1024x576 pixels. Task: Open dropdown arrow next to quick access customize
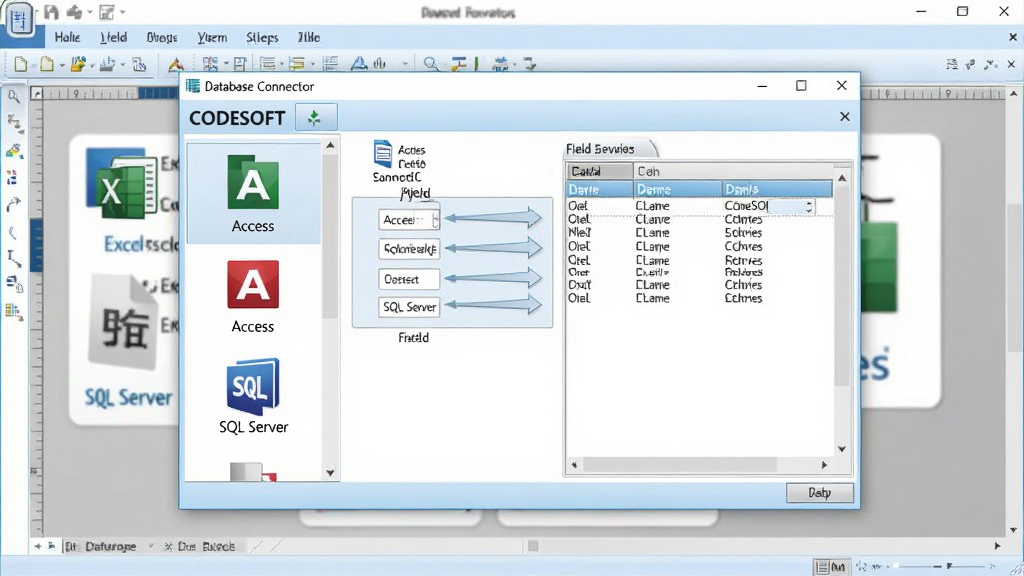pyautogui.click(x=123, y=12)
